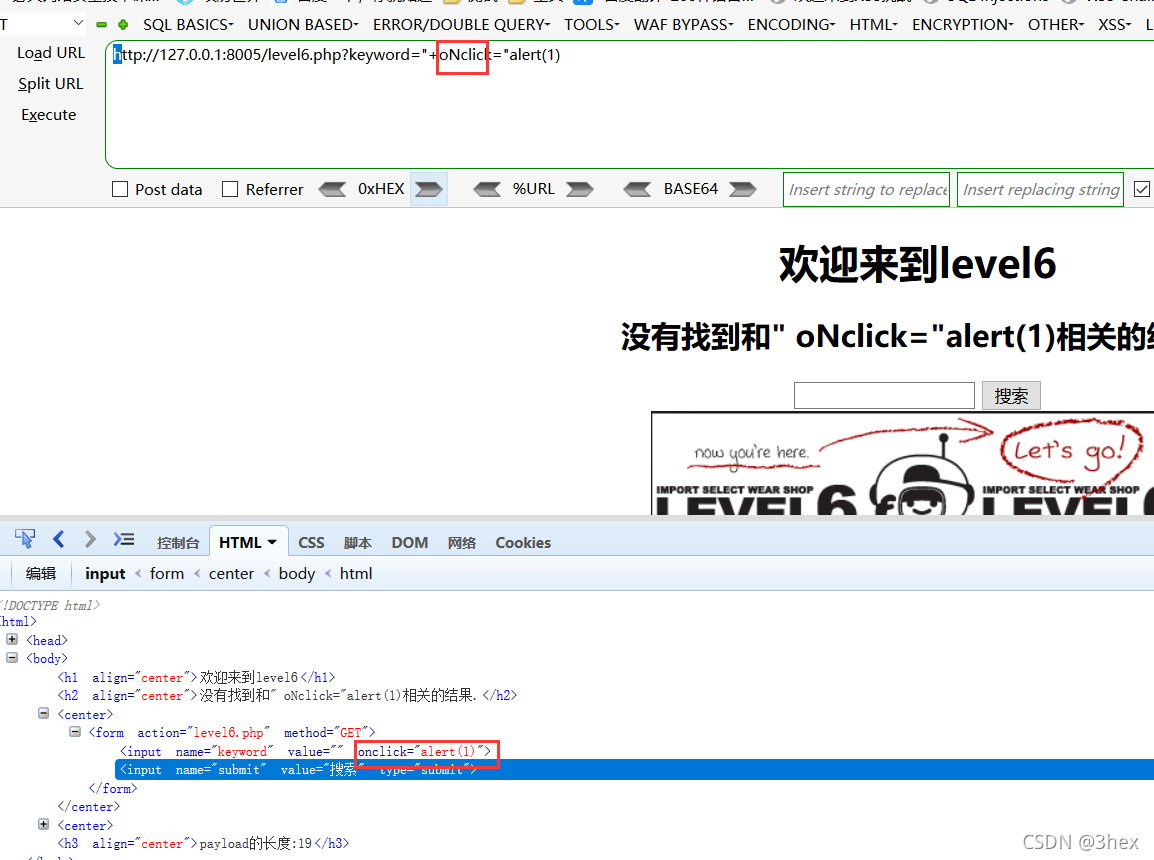
Task: Click the right arrow beside BASE64
Action: [743, 189]
